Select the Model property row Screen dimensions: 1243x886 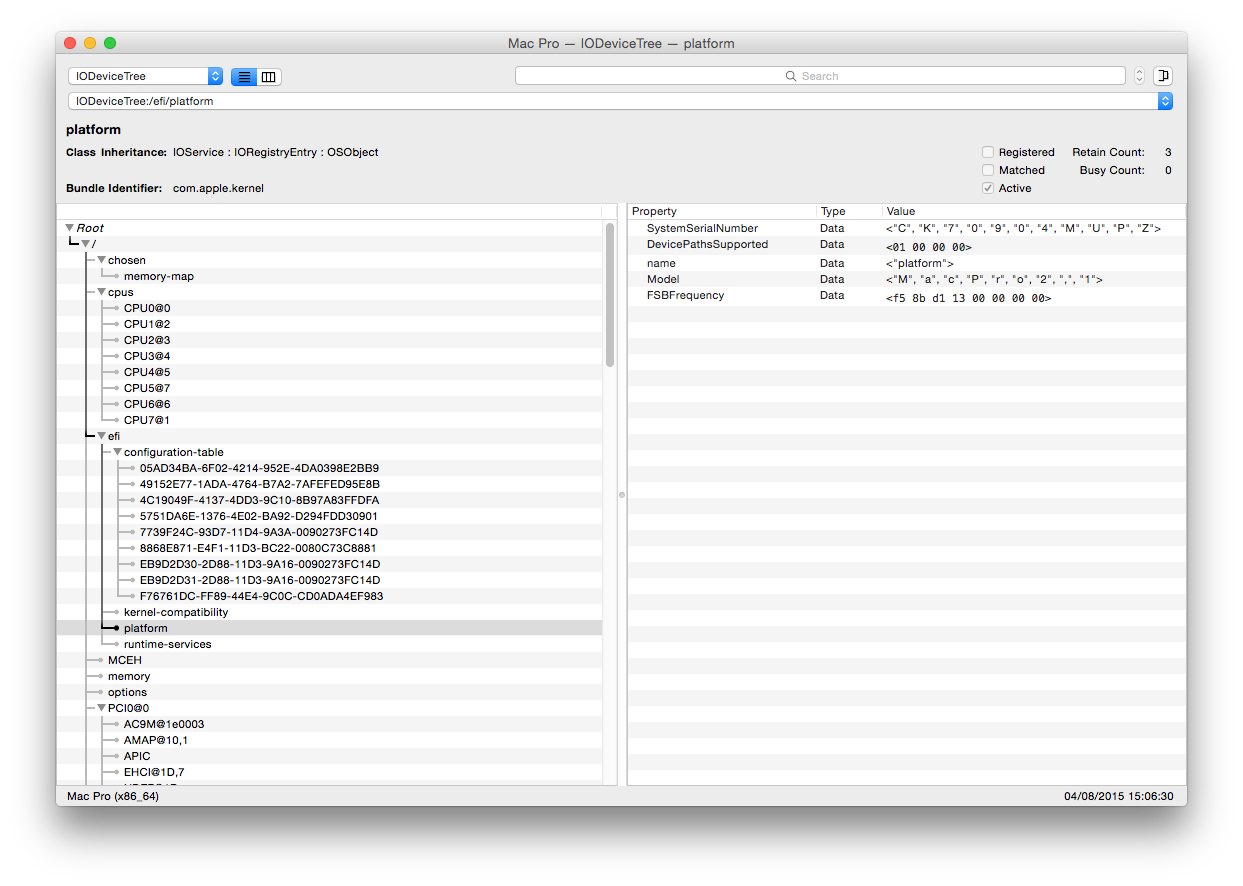coord(907,279)
